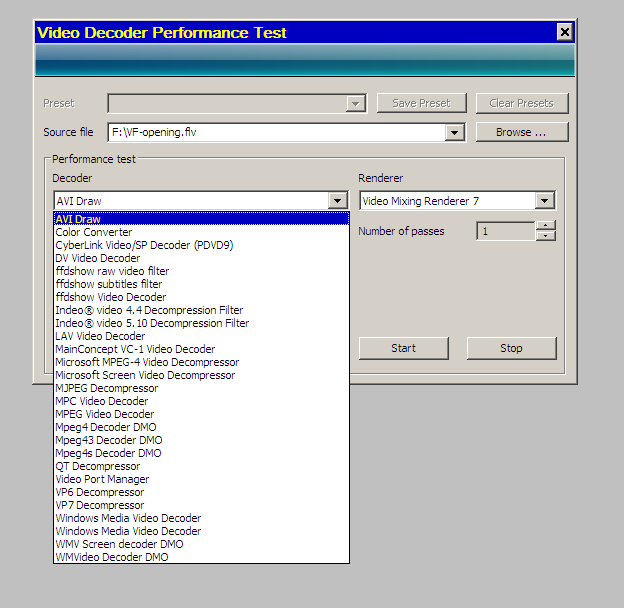Select MPEG Video Decoder
The image size is (624, 608).
click(x=201, y=414)
